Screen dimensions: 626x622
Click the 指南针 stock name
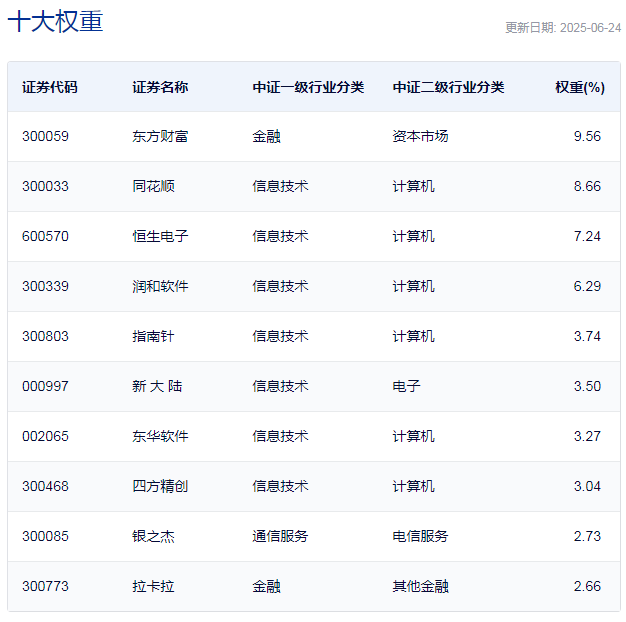tap(153, 337)
